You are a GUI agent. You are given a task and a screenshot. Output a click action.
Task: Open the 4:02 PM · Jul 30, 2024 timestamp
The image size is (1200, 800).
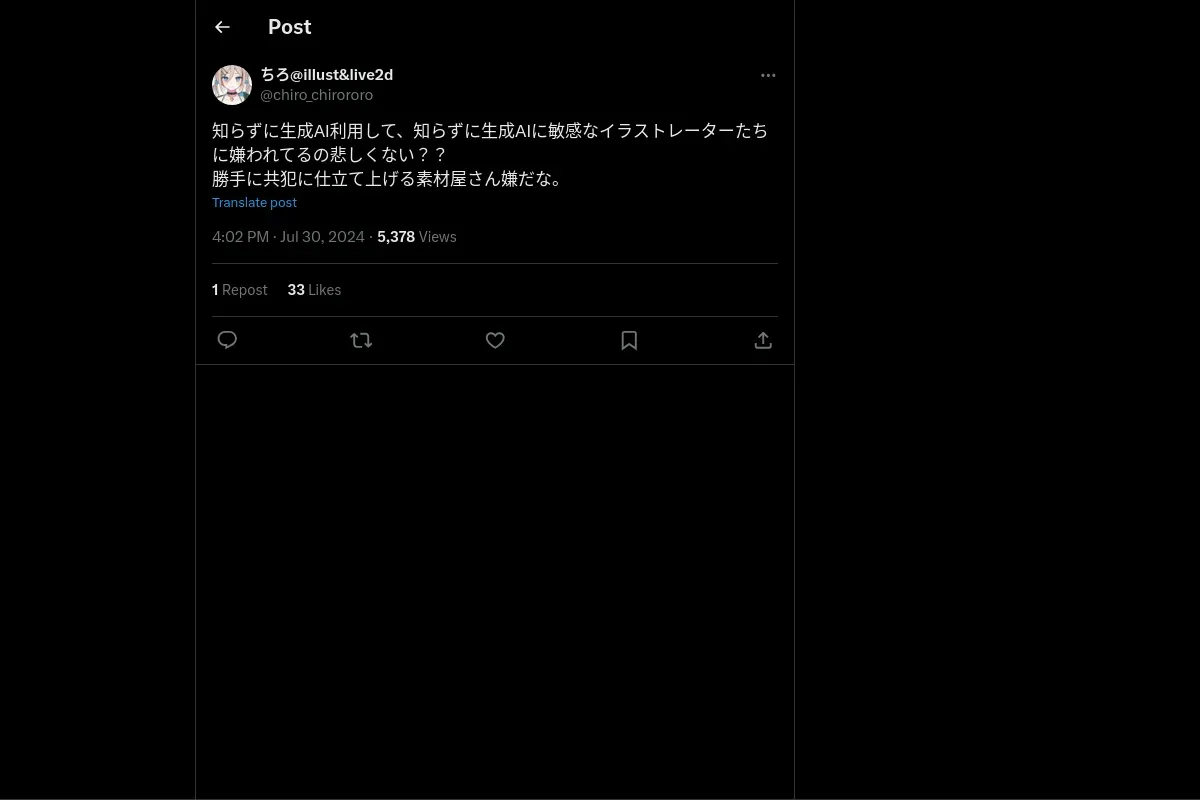(288, 237)
